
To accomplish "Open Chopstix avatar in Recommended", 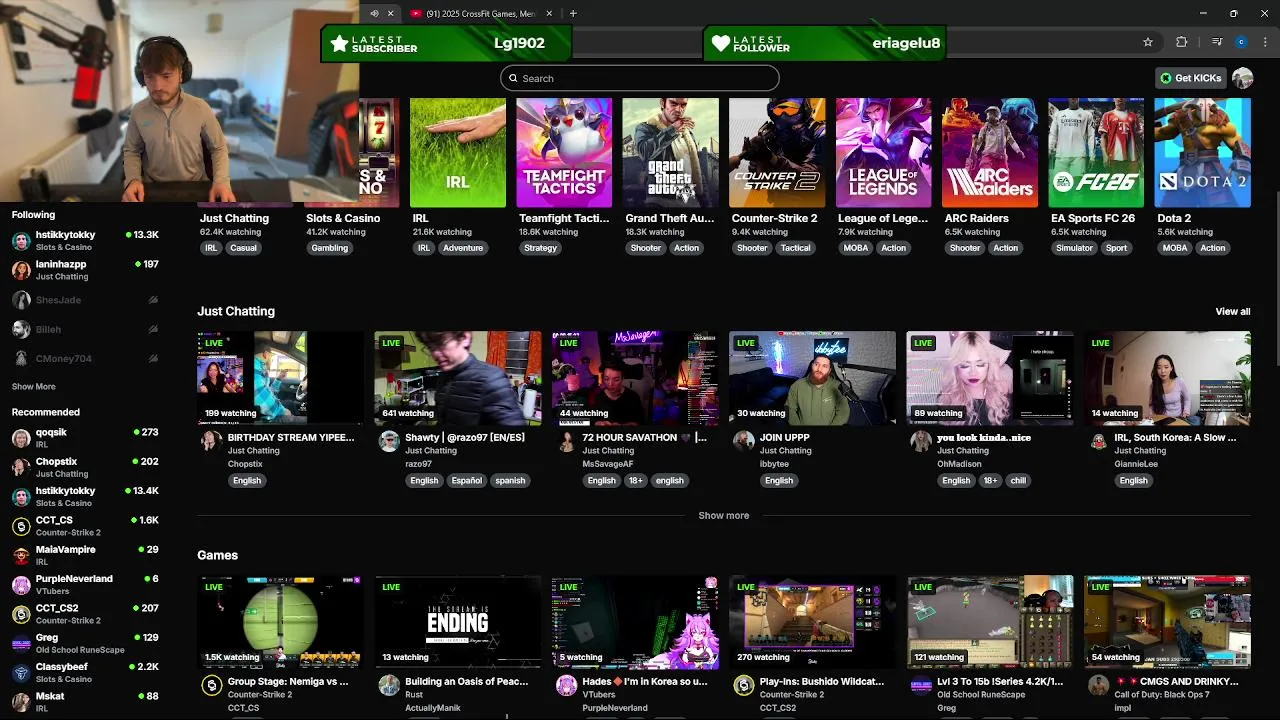I will click(21, 467).
